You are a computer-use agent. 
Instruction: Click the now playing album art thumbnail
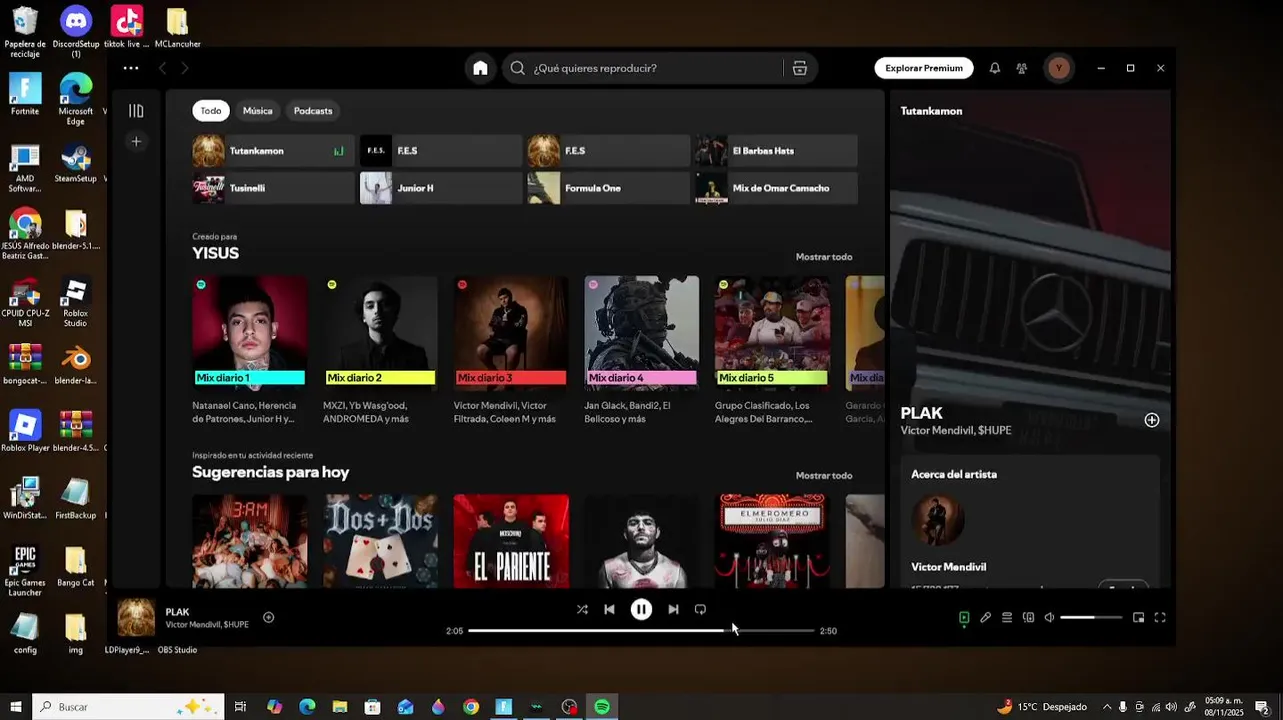click(137, 618)
